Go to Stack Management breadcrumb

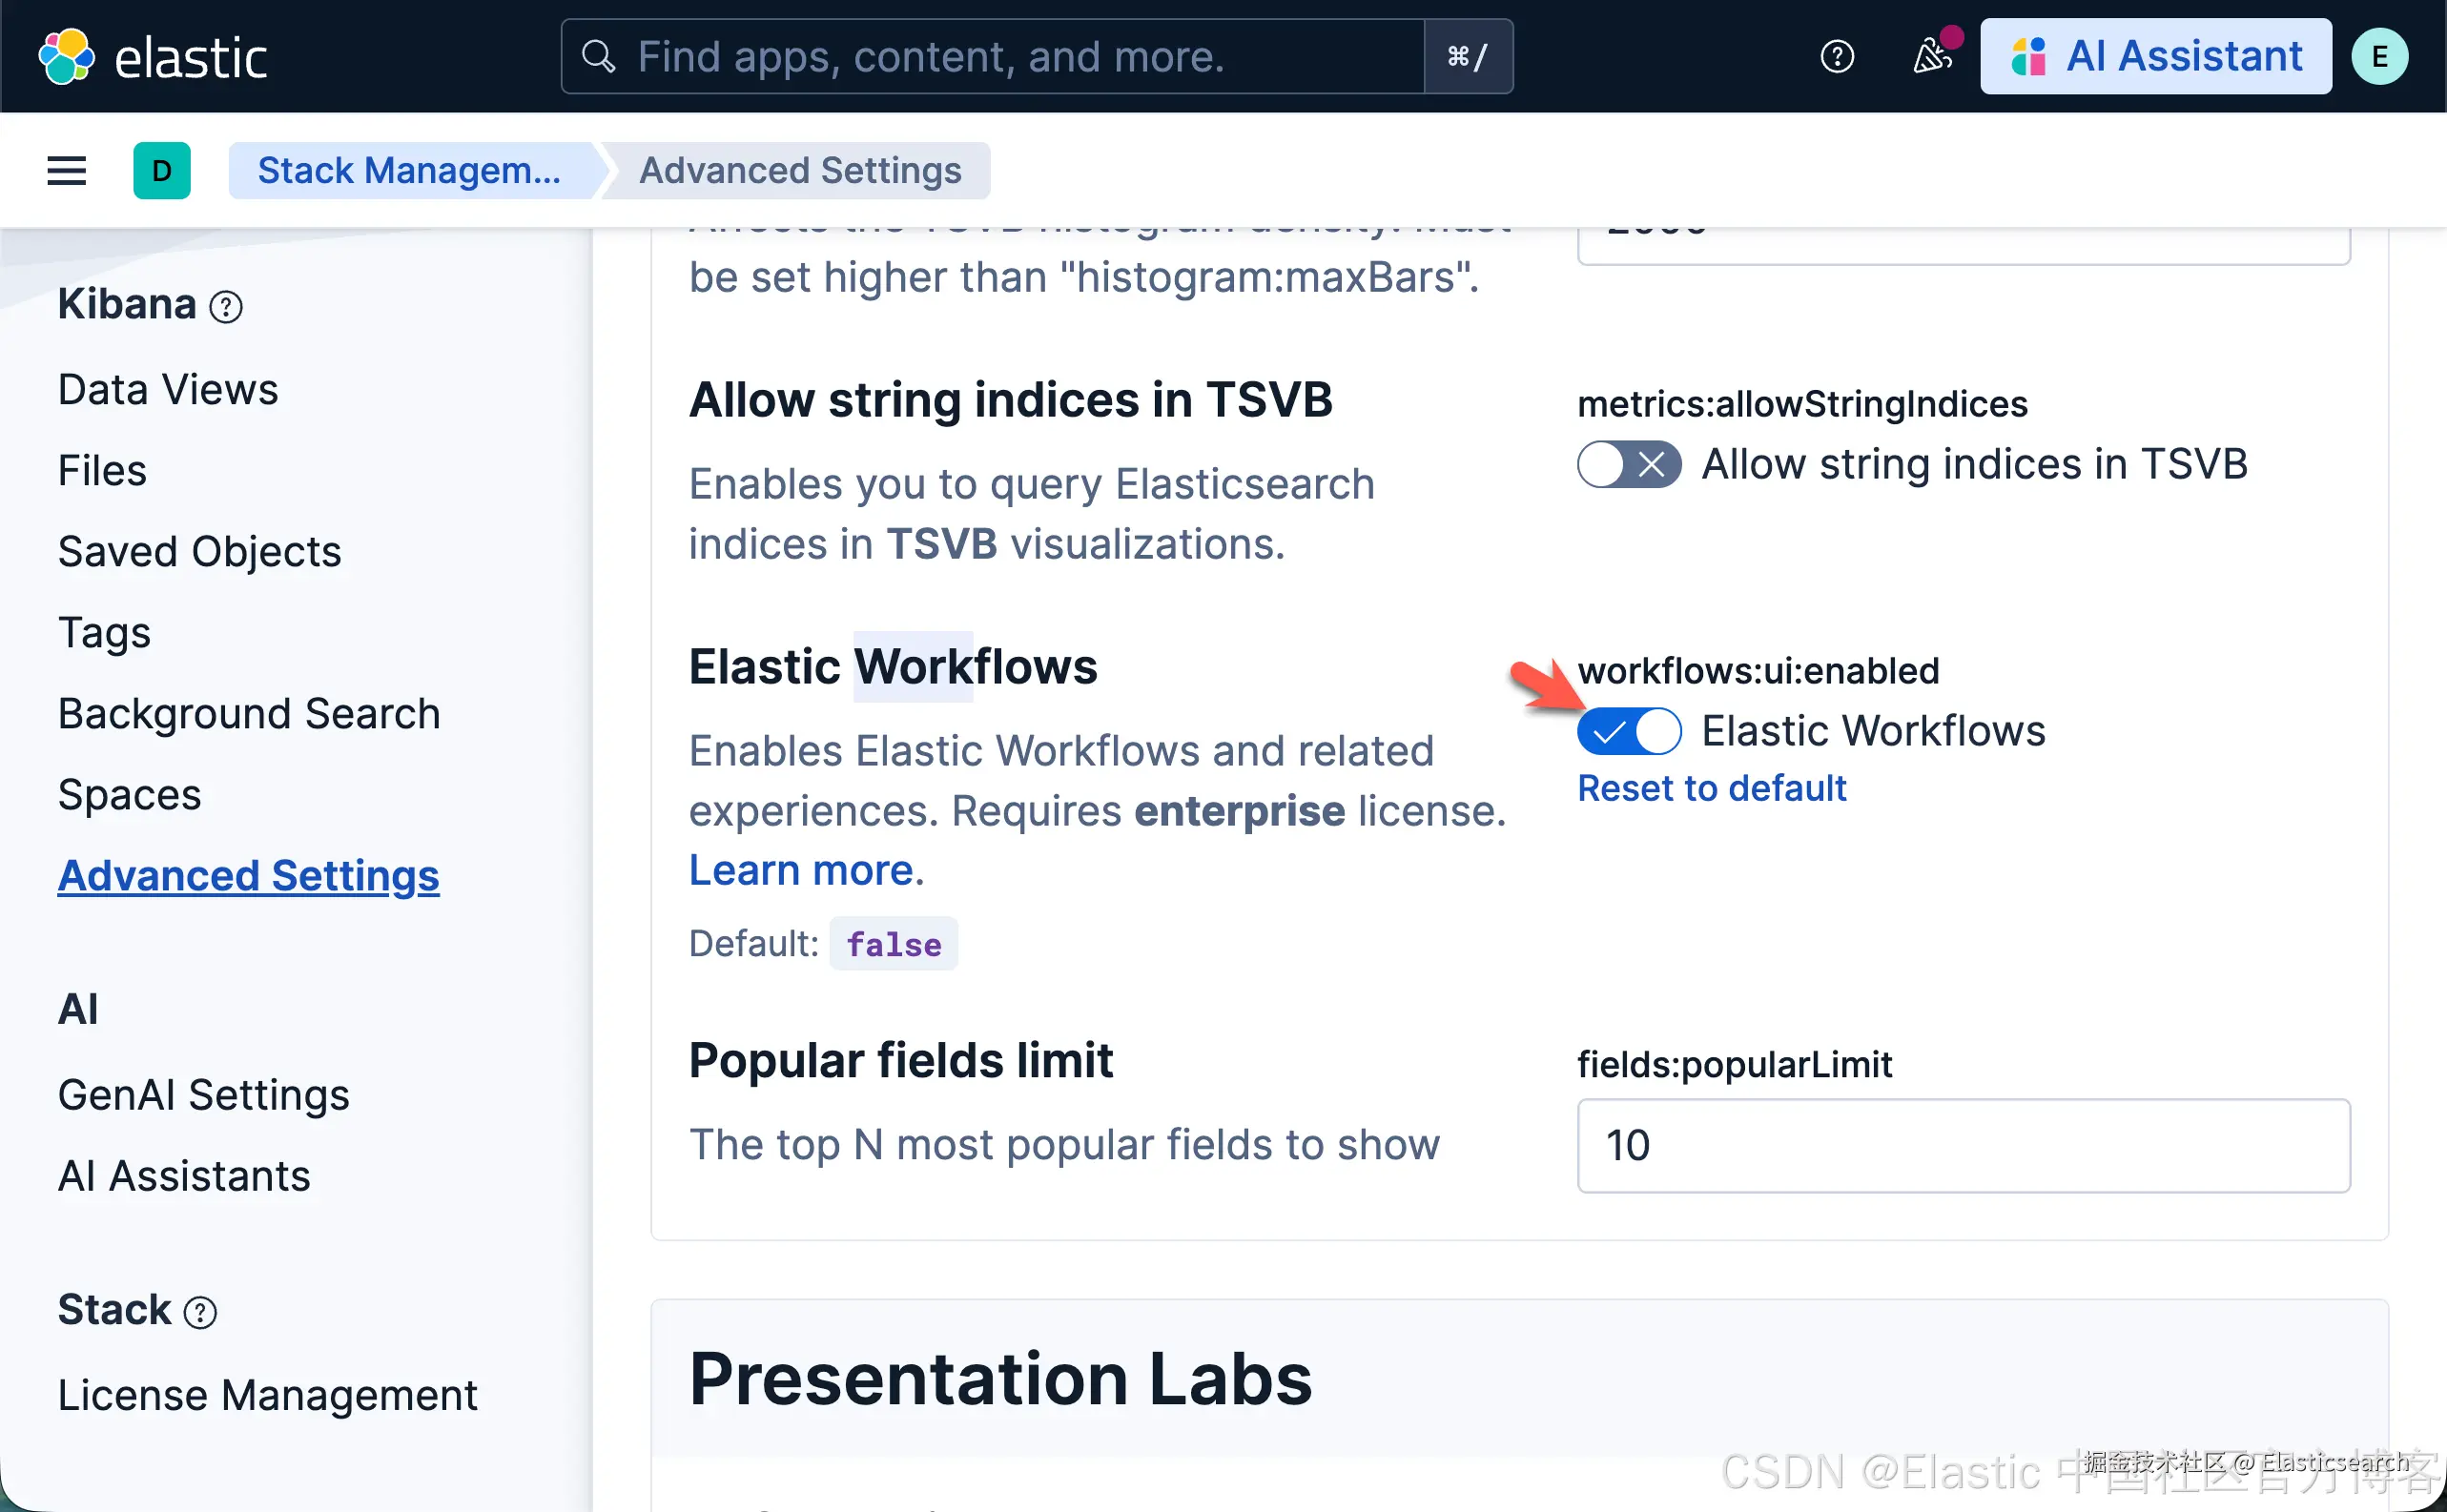coord(409,171)
